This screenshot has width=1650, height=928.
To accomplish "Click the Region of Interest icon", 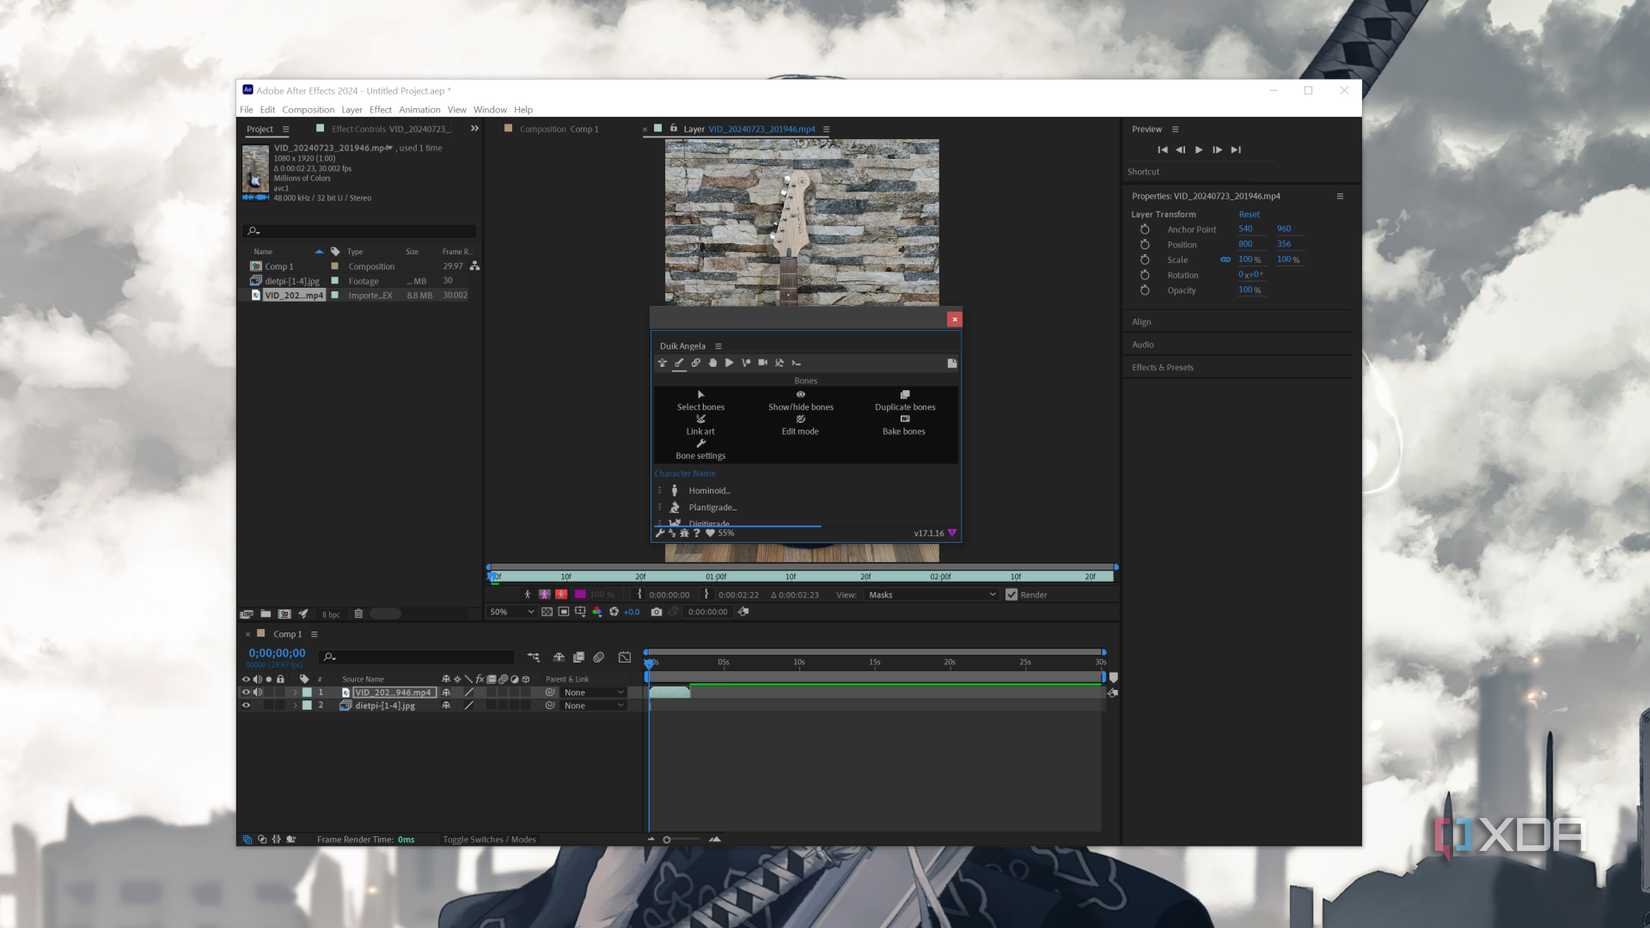I will coord(563,612).
